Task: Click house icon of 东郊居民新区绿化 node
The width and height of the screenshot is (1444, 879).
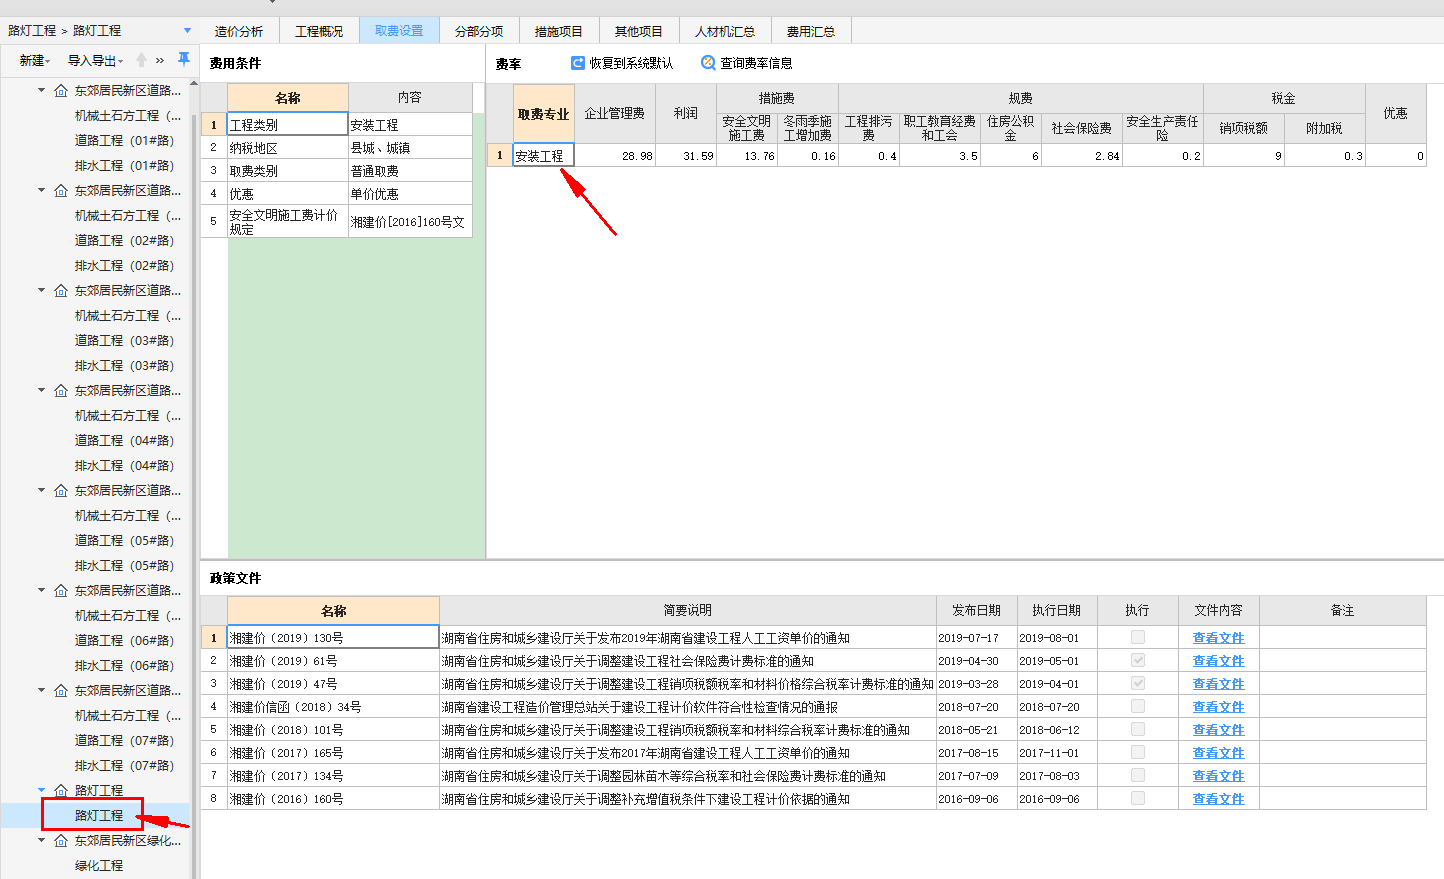Action: [61, 841]
